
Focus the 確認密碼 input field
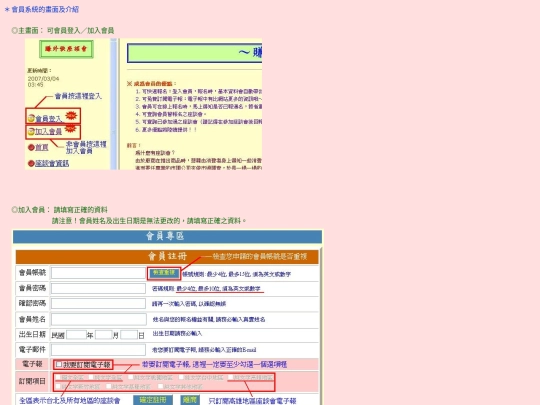(98, 303)
